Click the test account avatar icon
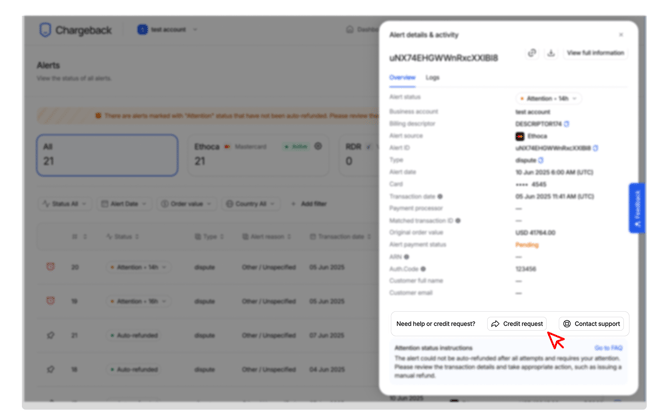 pyautogui.click(x=142, y=29)
